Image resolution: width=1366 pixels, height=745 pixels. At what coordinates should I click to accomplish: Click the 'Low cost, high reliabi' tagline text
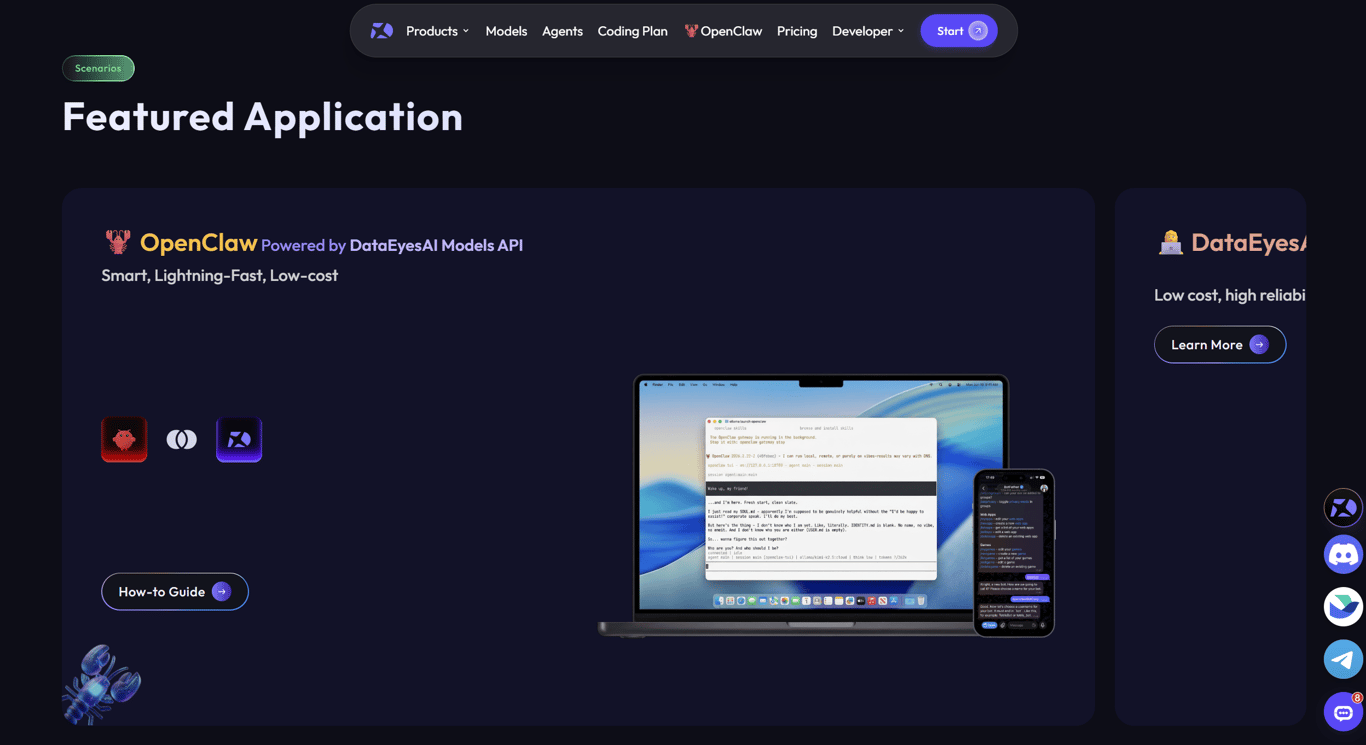point(1230,295)
